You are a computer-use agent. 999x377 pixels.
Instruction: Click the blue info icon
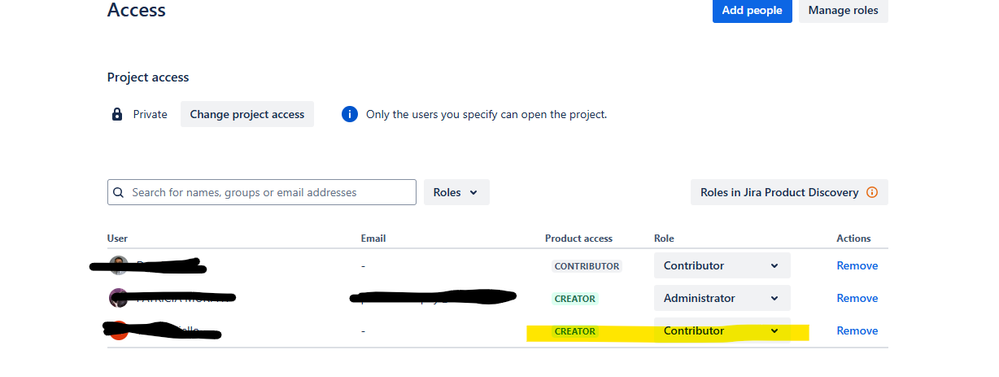pyautogui.click(x=350, y=115)
